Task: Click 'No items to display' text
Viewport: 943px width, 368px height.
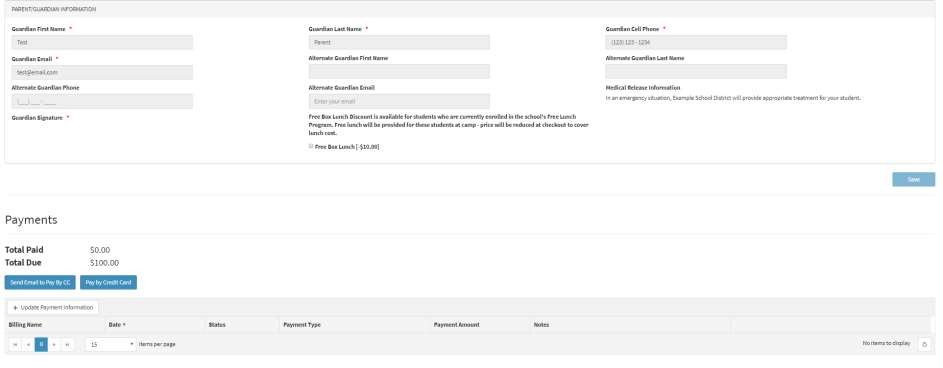Action: pyautogui.click(x=886, y=343)
